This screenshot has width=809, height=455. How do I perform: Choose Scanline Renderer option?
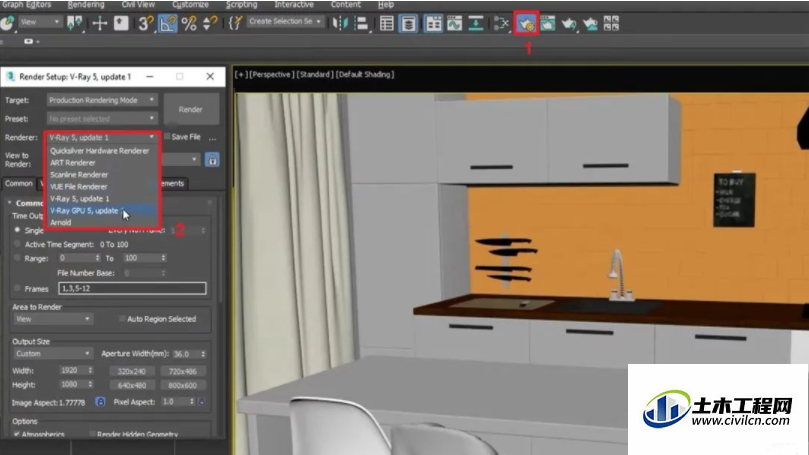102,174
